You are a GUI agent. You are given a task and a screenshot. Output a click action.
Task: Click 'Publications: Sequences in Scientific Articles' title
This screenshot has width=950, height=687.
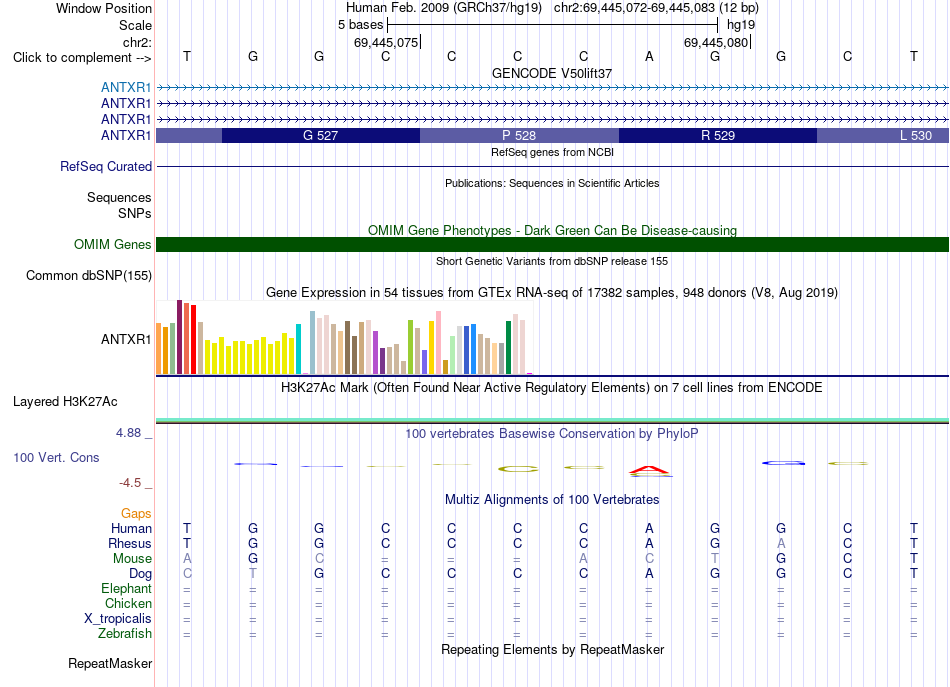(552, 183)
